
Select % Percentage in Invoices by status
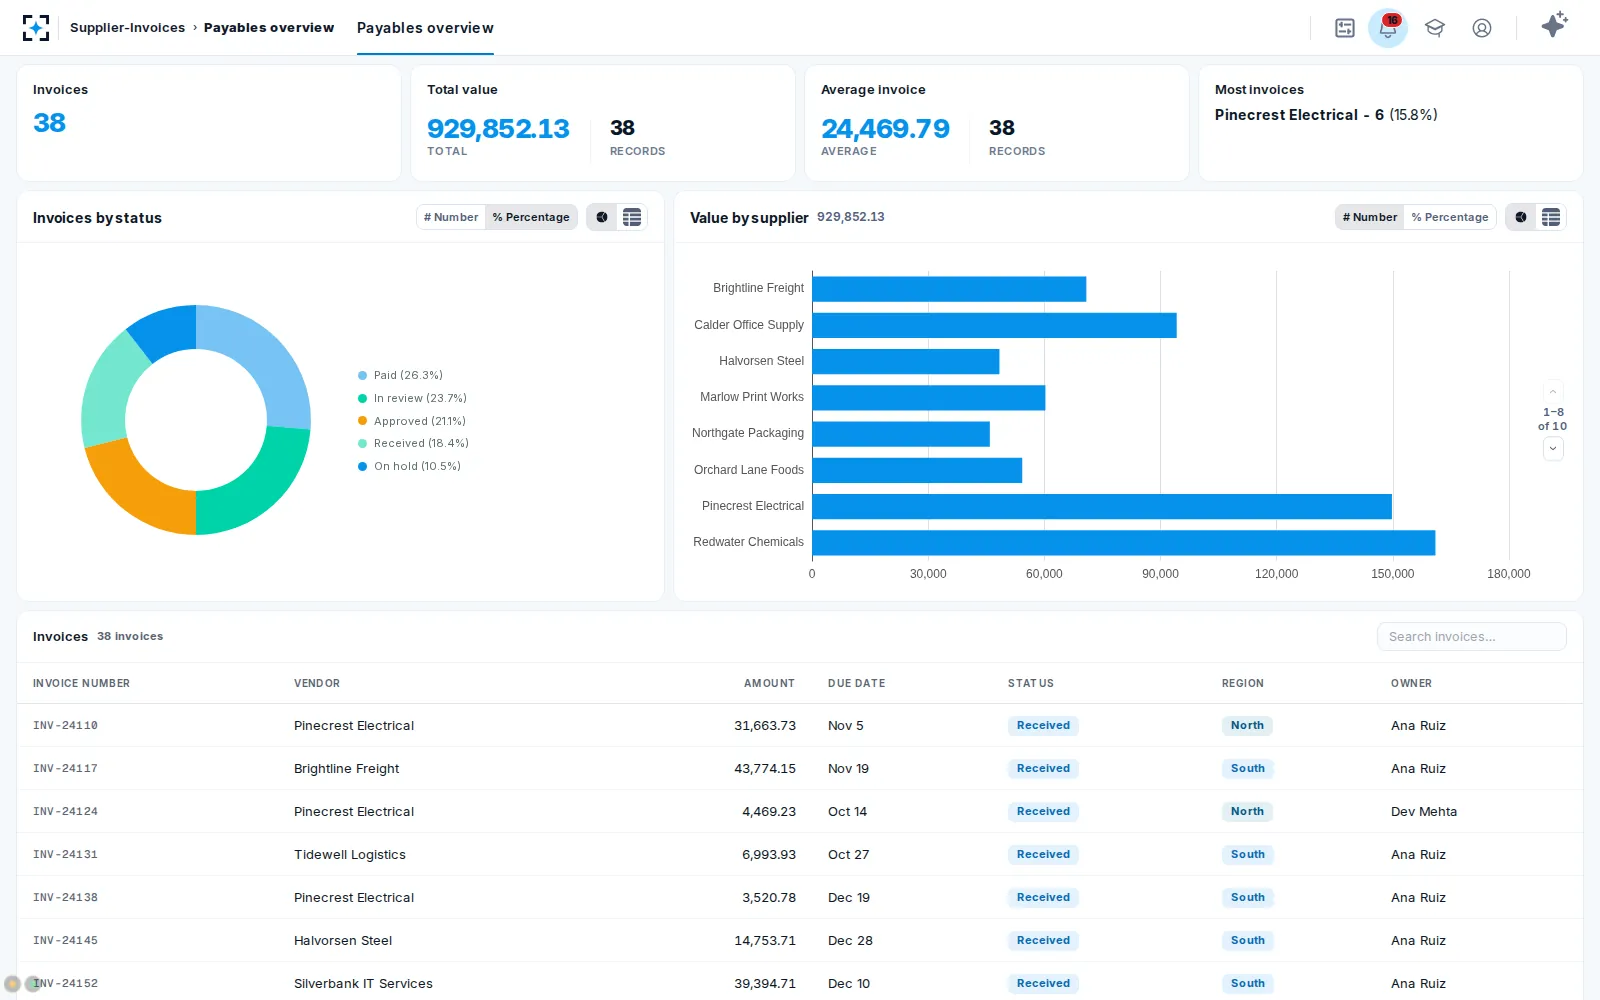[x=531, y=217]
